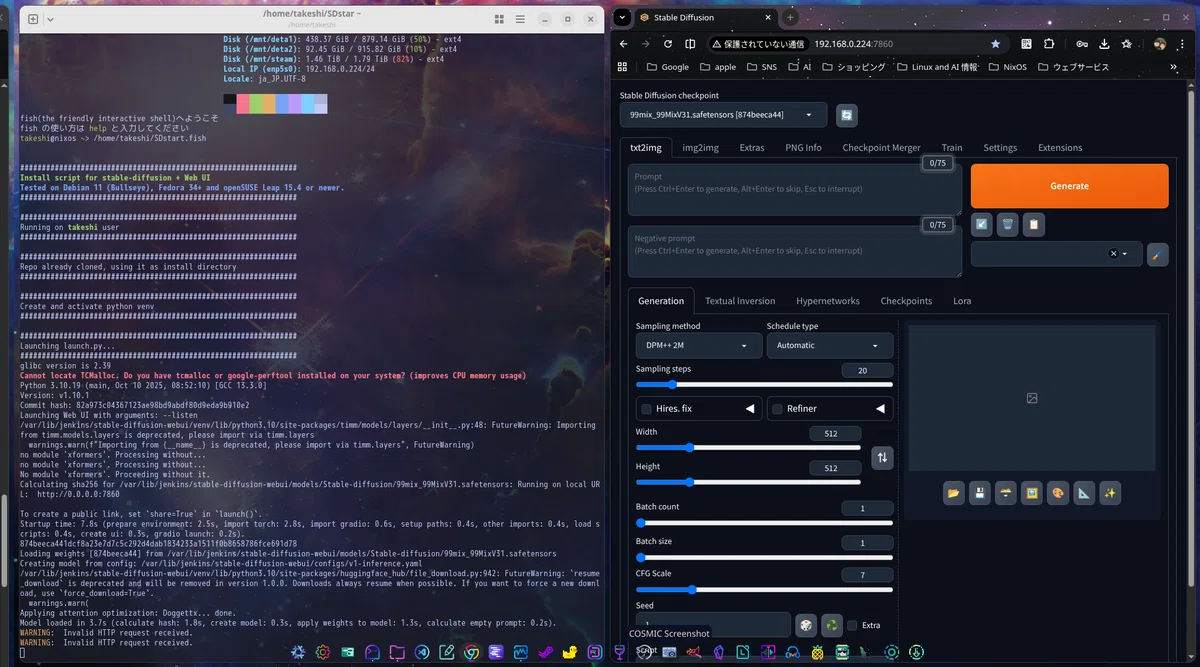The width and height of the screenshot is (1200, 667).
Task: Open a new browser tab with plus
Action: point(790,17)
